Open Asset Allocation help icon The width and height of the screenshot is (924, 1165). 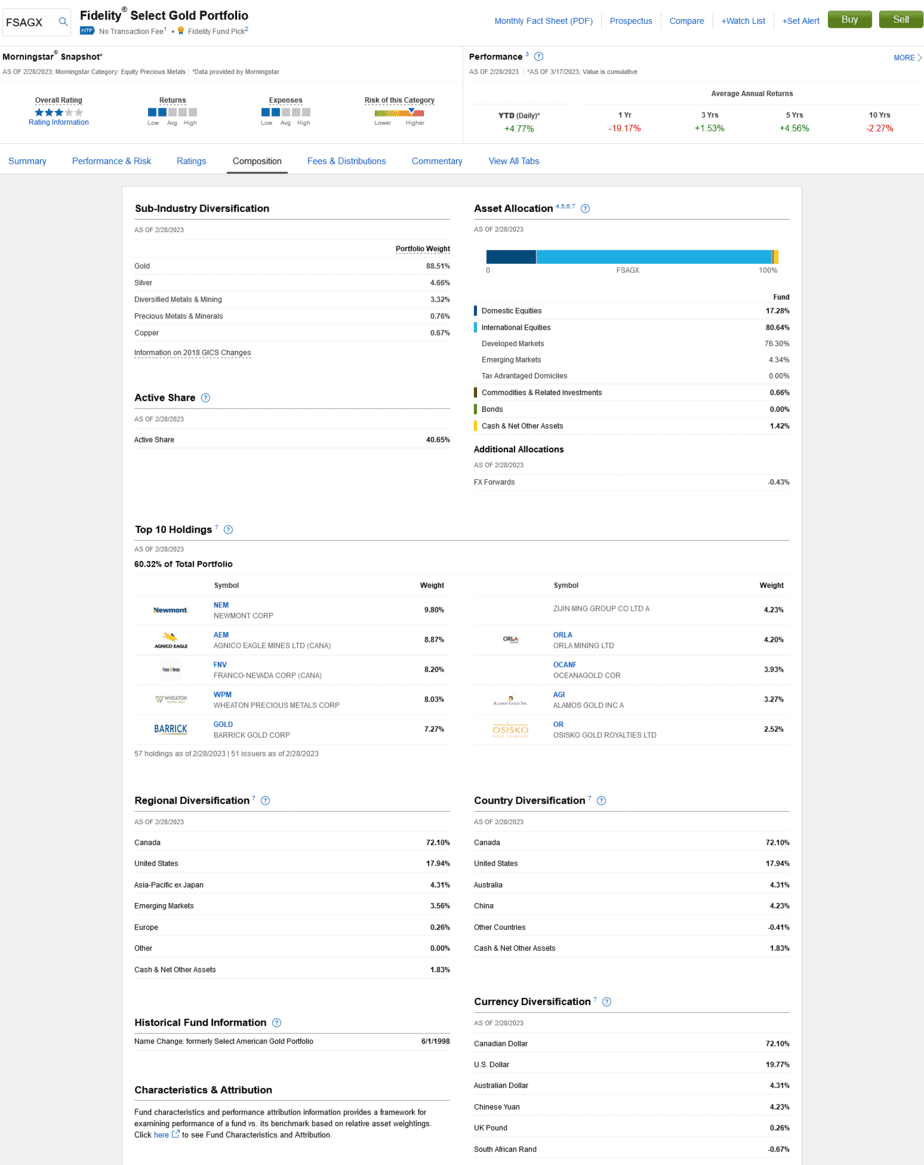585,209
